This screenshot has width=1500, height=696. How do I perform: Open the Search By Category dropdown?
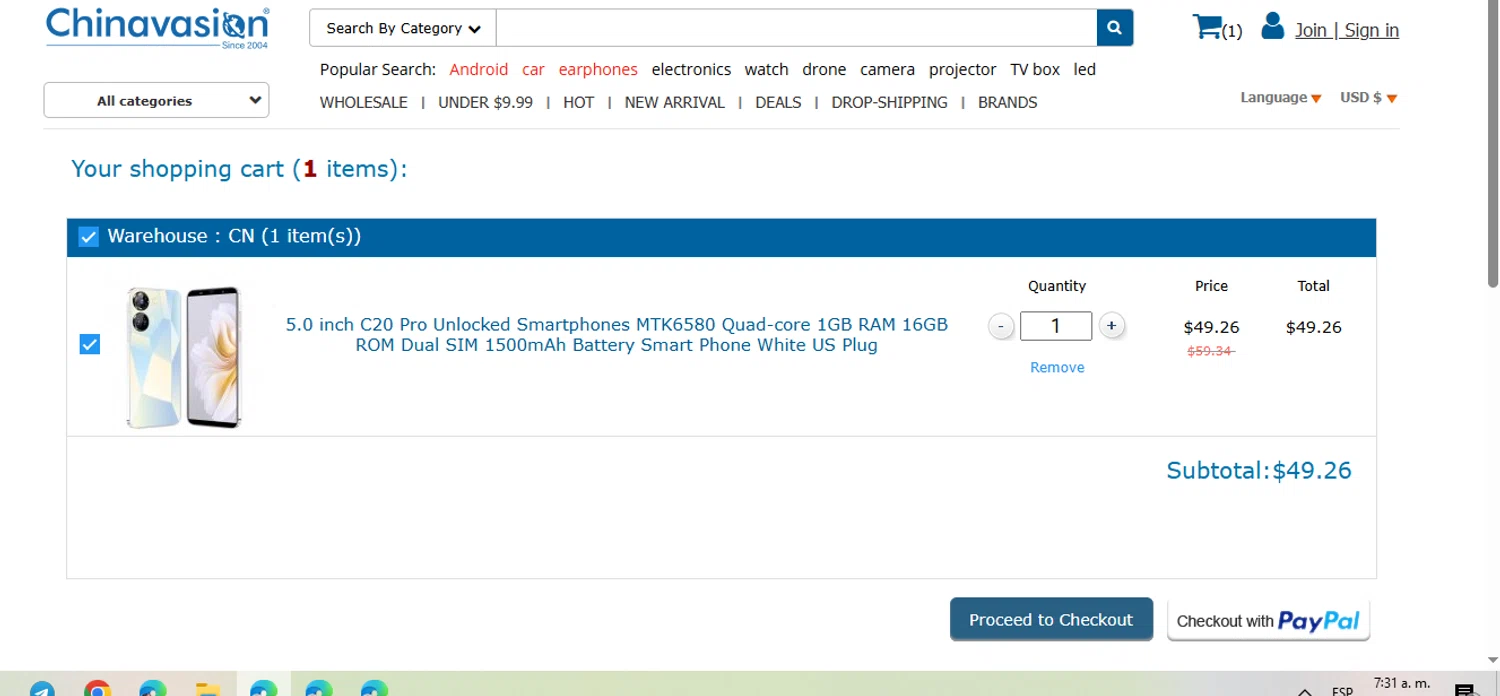[x=403, y=28]
